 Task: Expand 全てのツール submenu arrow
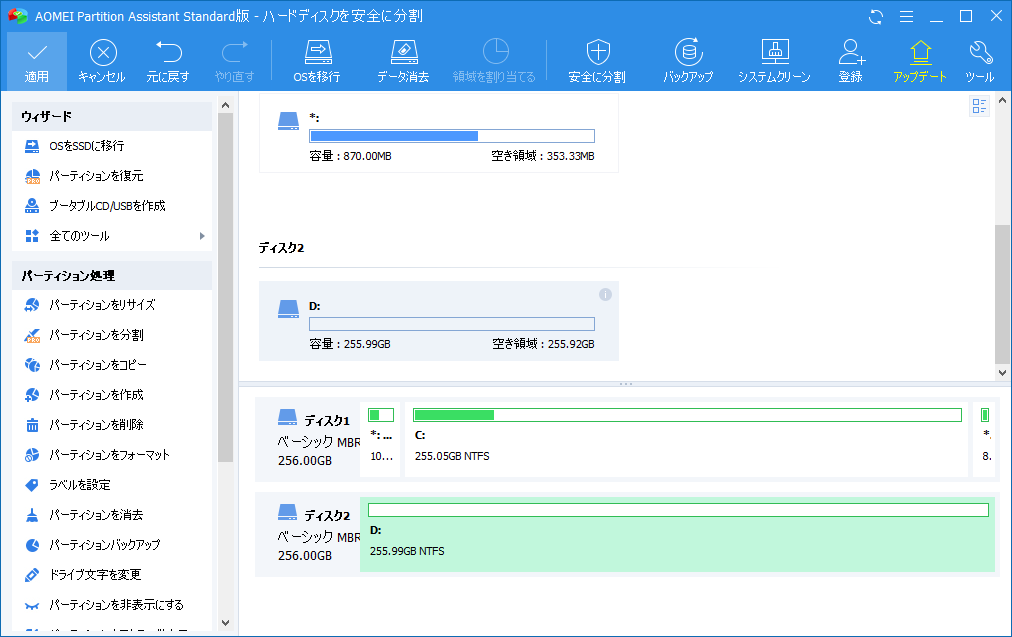click(202, 236)
